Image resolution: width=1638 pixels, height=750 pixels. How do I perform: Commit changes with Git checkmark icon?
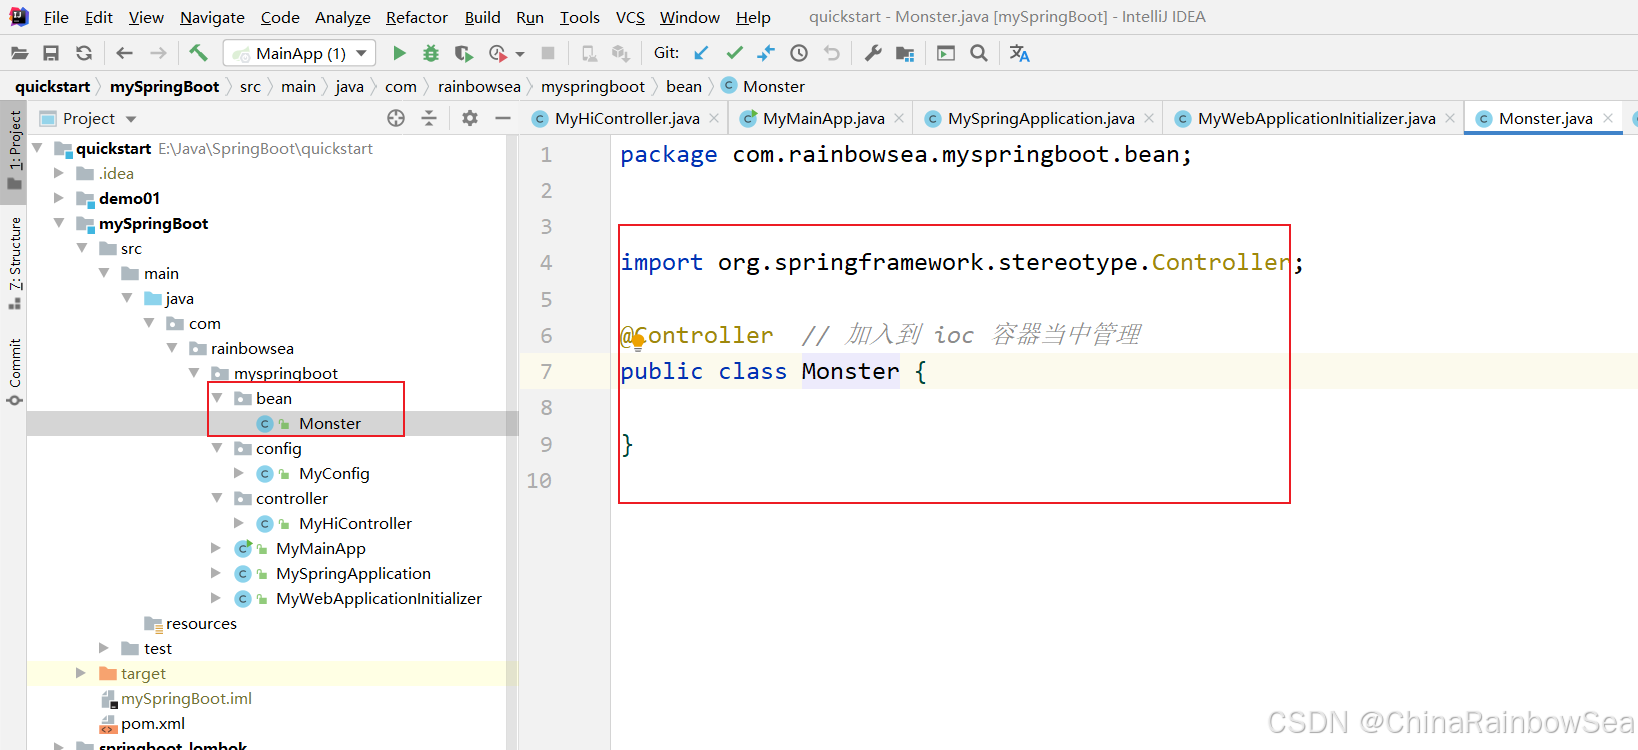[734, 53]
